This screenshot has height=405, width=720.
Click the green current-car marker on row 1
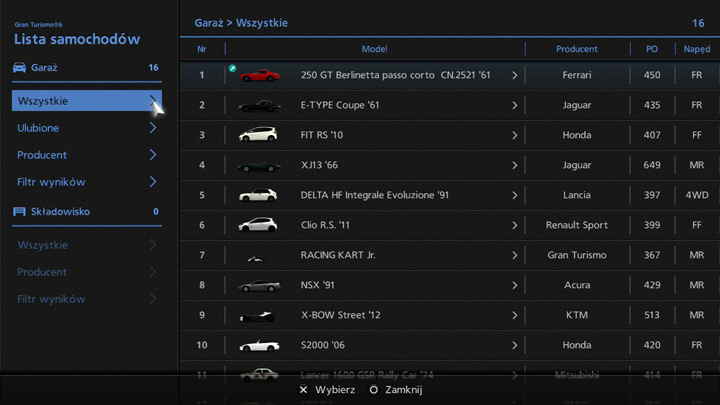coord(232,69)
